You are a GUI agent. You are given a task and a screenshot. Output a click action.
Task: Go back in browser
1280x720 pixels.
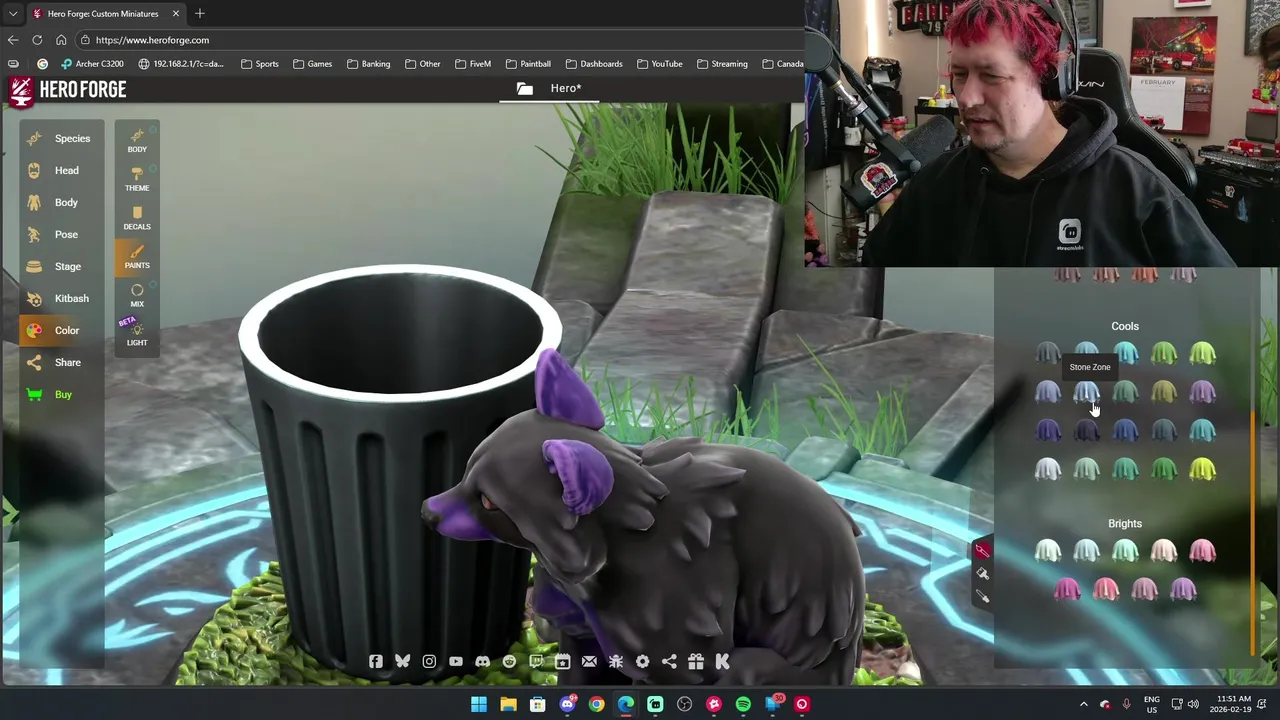[x=13, y=40]
